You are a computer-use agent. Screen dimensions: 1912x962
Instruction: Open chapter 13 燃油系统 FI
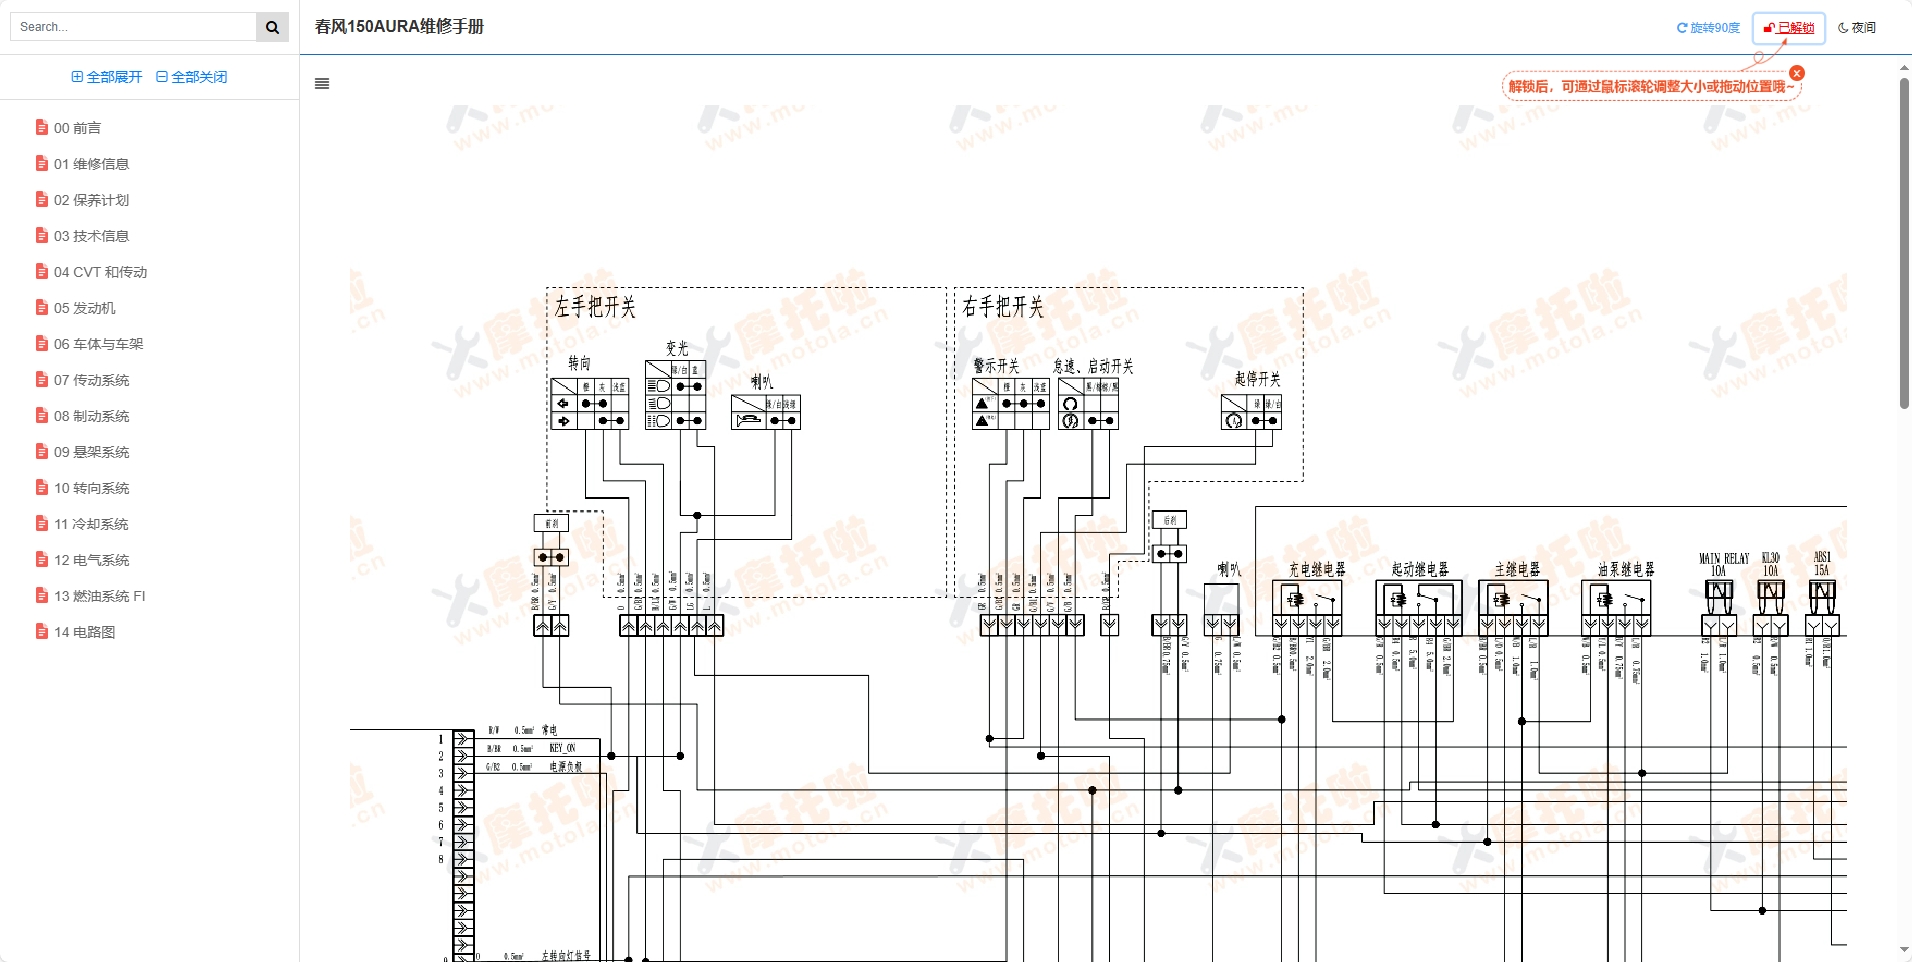point(99,596)
